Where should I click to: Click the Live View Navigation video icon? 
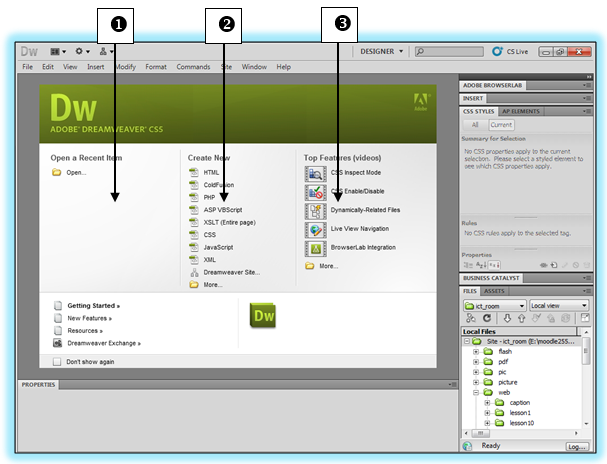(x=316, y=229)
